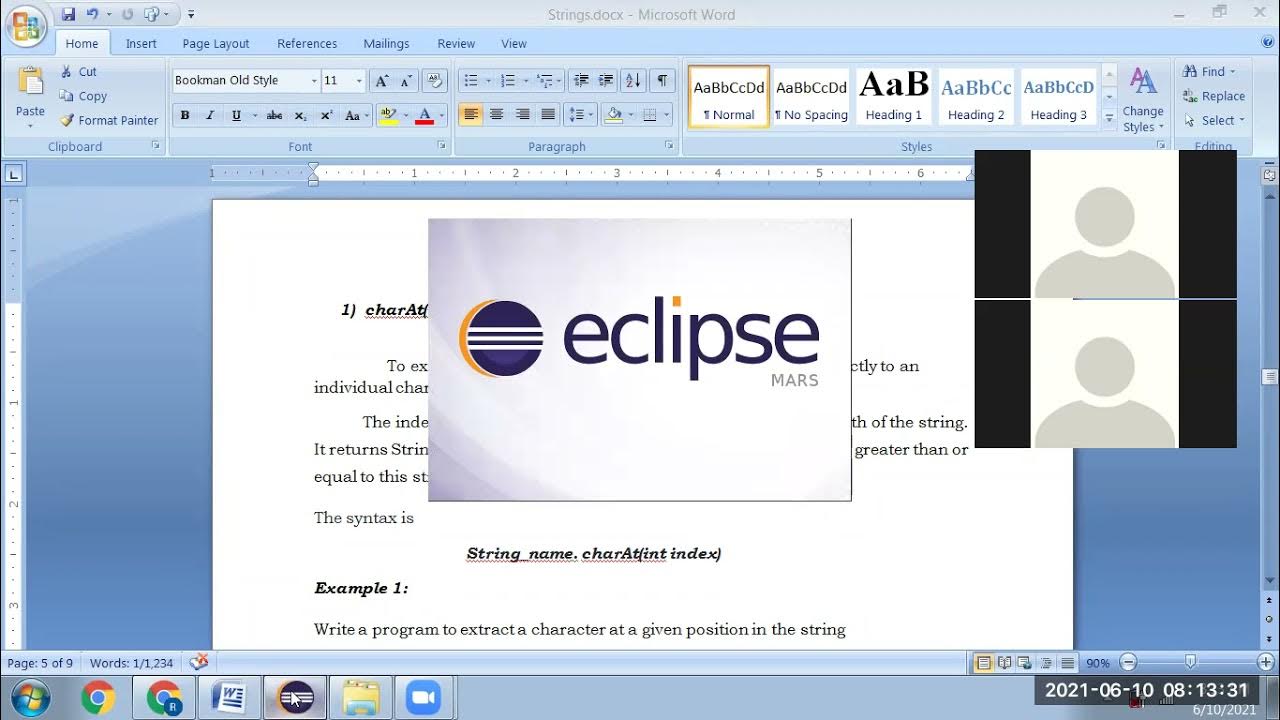Toggle Italic formatting
This screenshot has width=1280, height=720.
coord(210,115)
